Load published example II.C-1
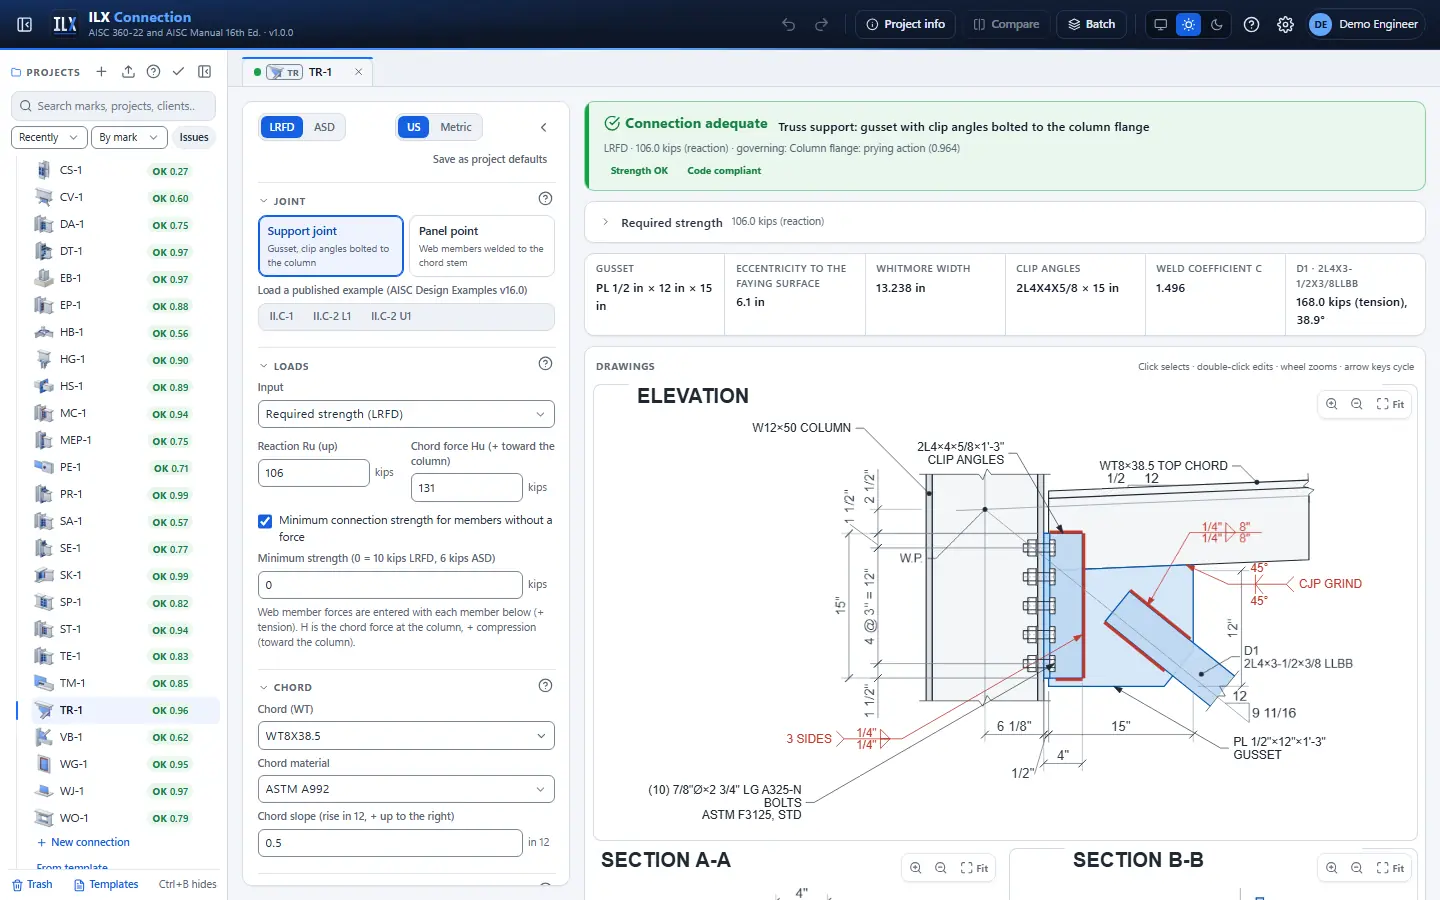This screenshot has height=900, width=1440. (281, 316)
